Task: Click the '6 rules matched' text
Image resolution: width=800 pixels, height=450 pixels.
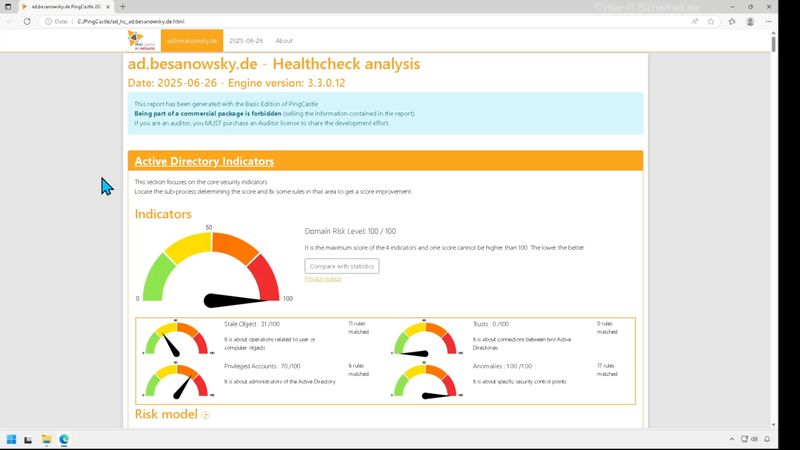Action: (358, 370)
